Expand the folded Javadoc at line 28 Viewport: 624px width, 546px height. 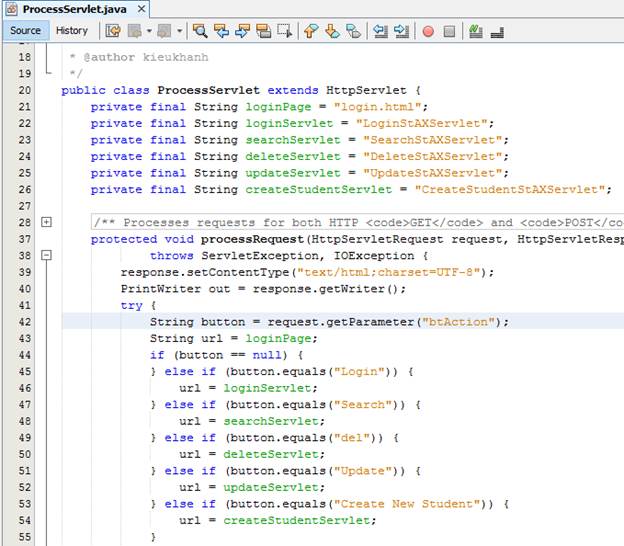(47, 222)
